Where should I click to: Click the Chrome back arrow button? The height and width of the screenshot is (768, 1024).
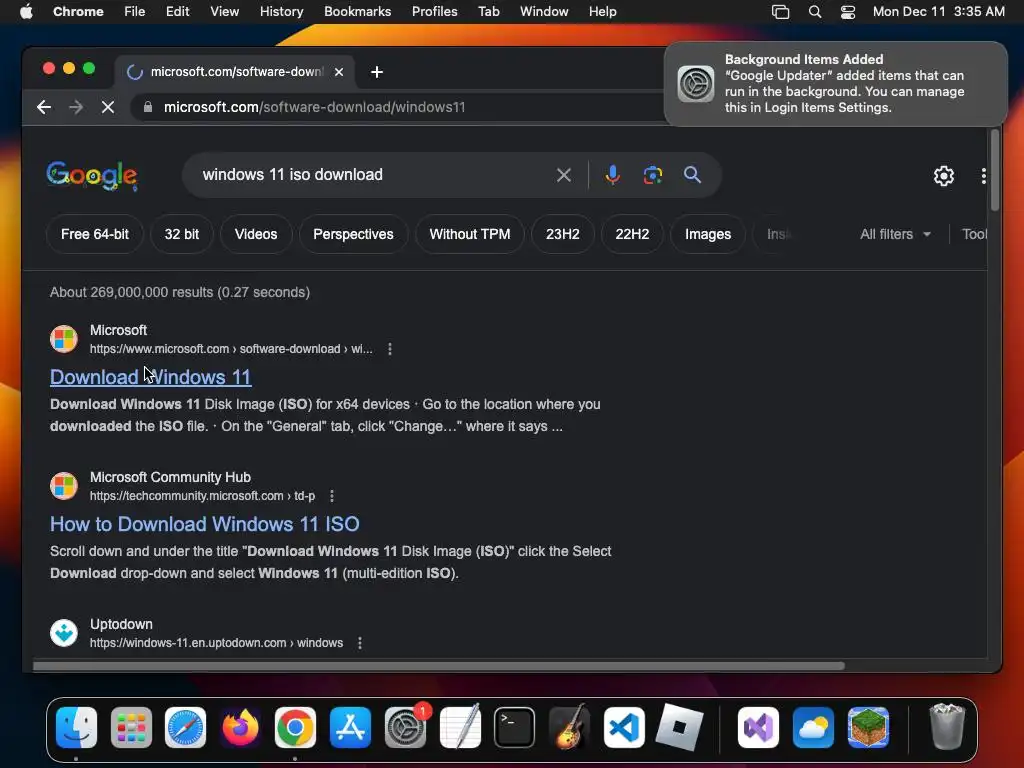coord(44,107)
